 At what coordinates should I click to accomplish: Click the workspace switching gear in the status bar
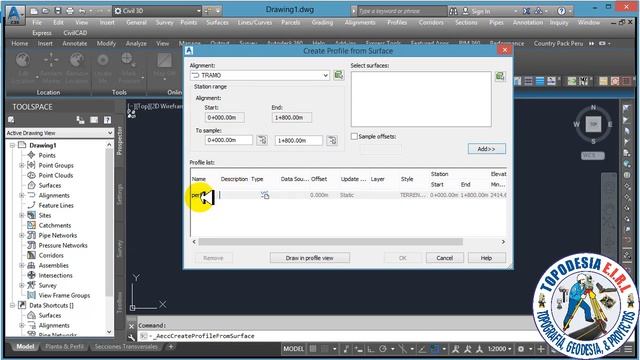pyautogui.click(x=521, y=349)
